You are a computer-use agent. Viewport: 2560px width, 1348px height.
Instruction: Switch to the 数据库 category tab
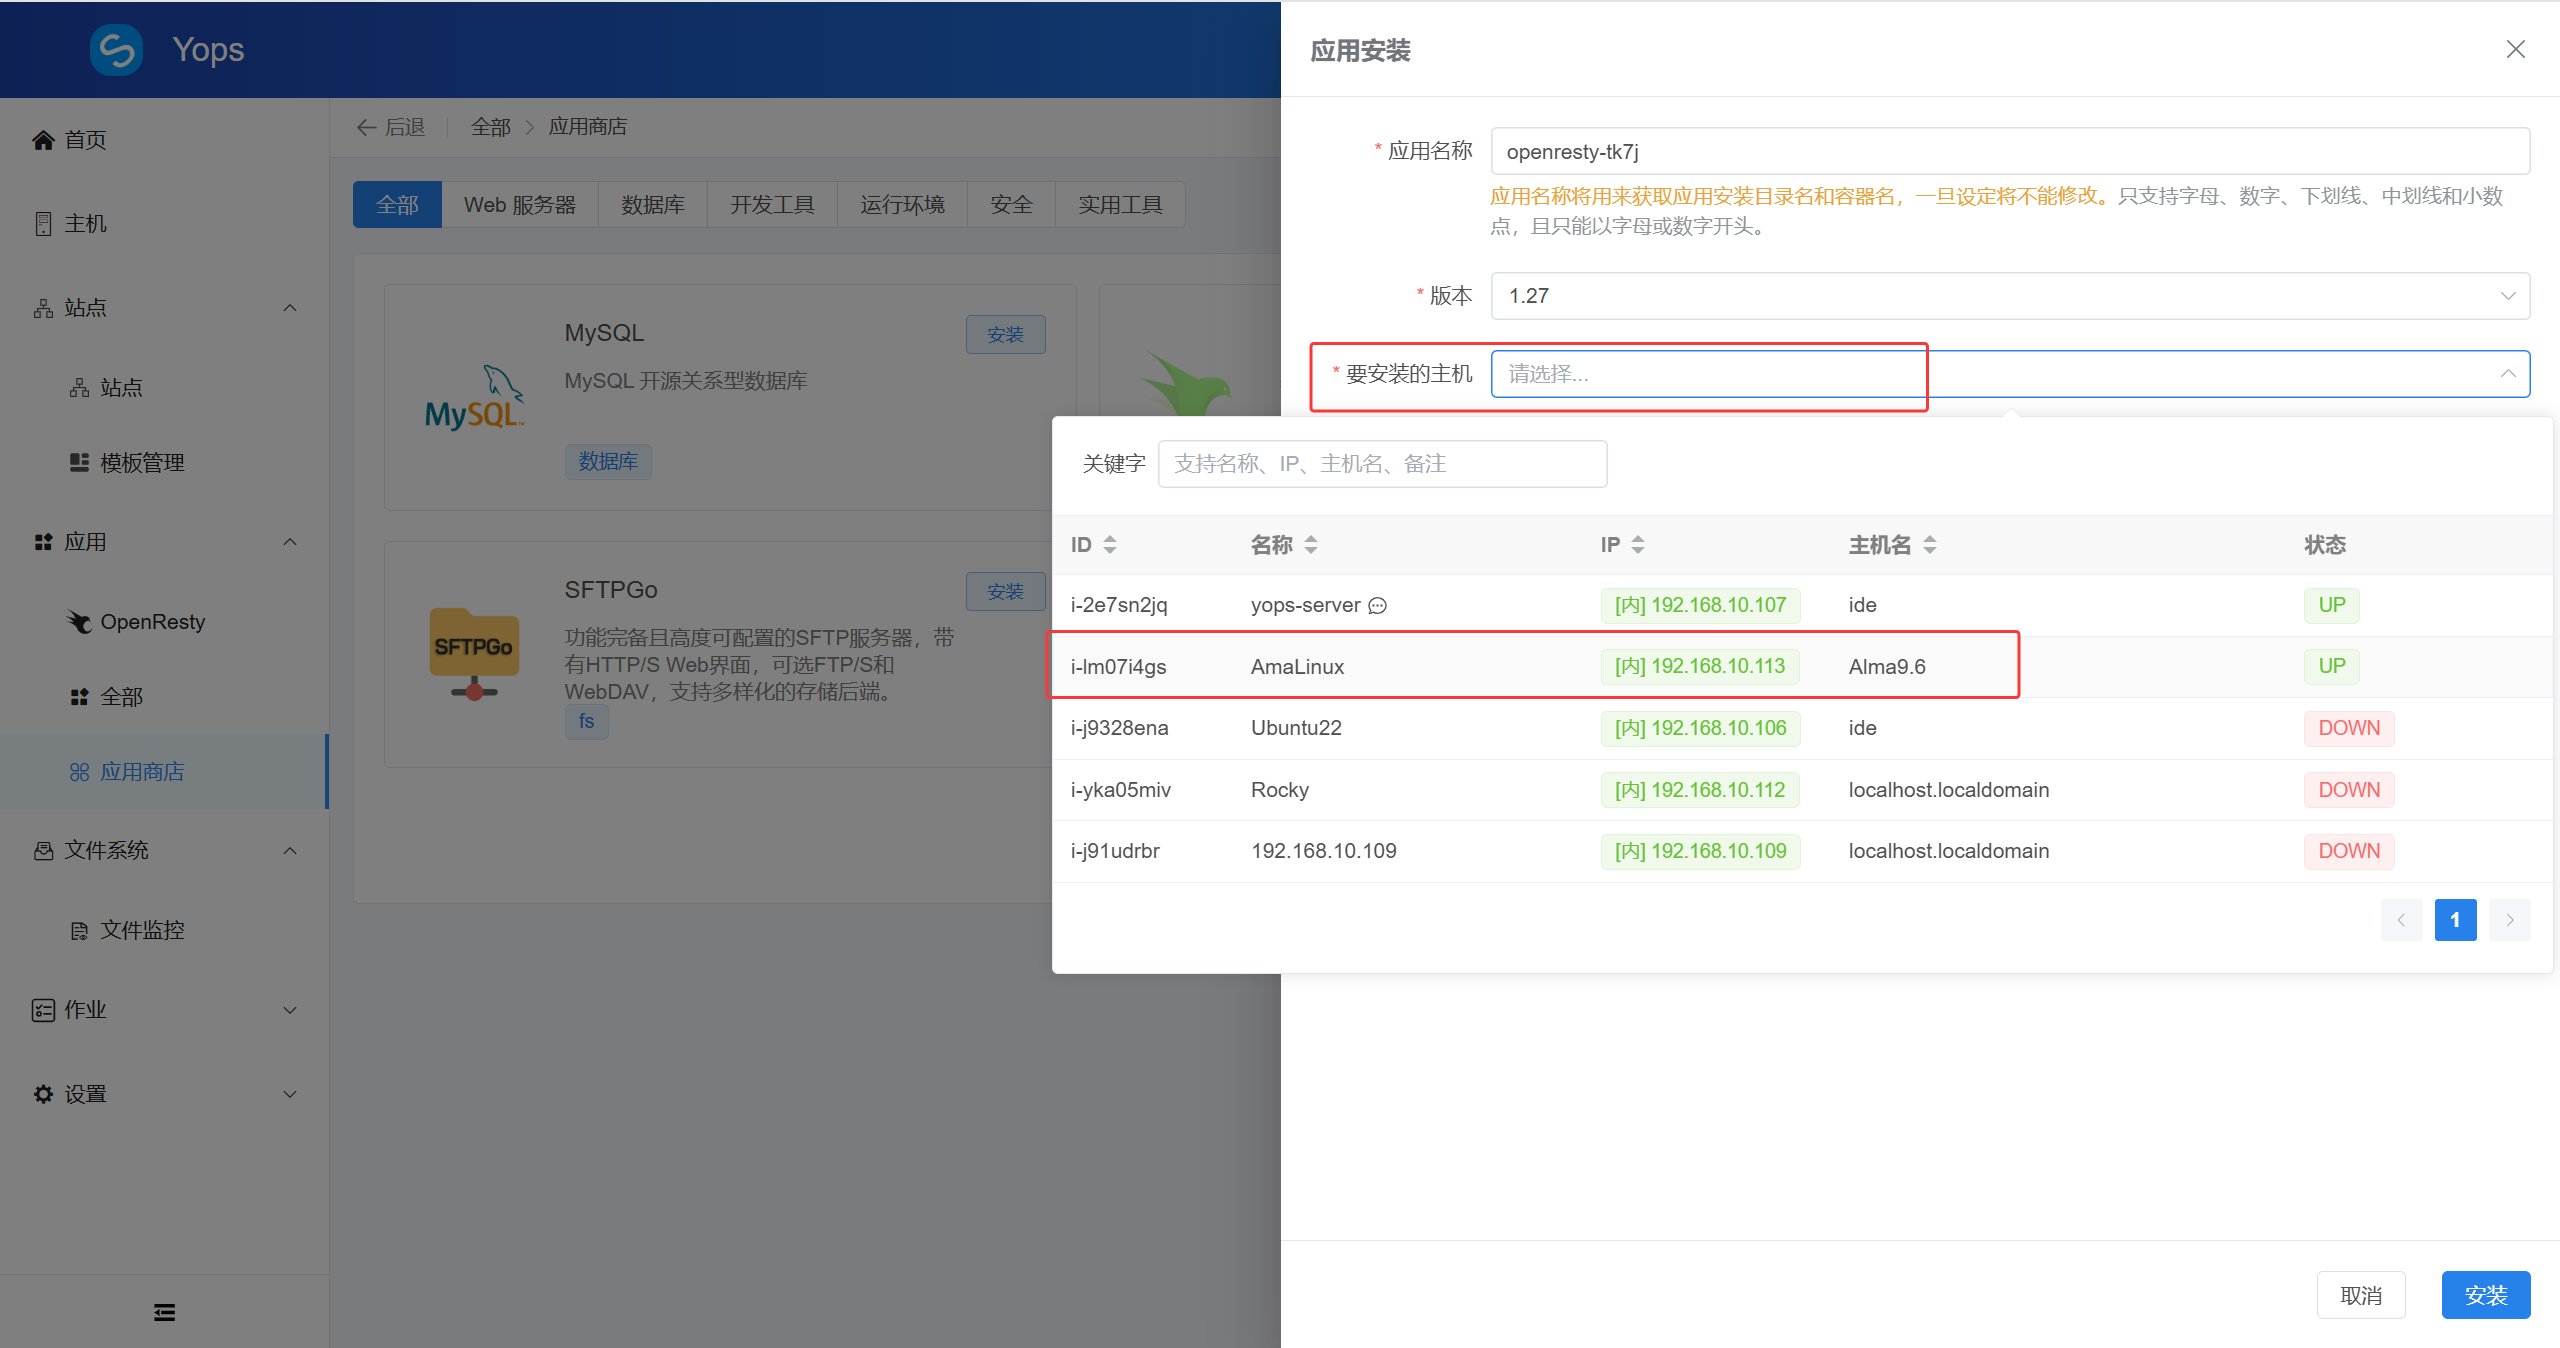click(652, 205)
